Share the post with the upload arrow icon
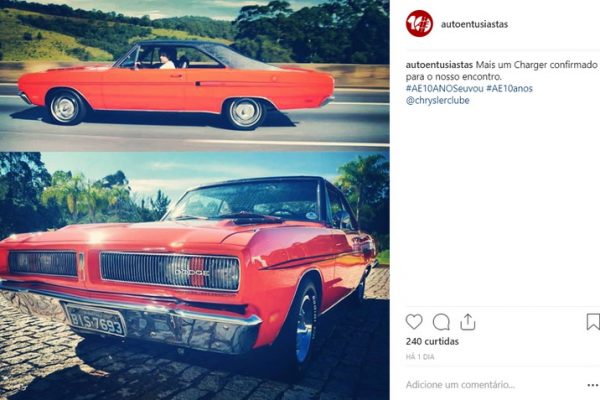Screen dimensions: 600x400 [468, 322]
